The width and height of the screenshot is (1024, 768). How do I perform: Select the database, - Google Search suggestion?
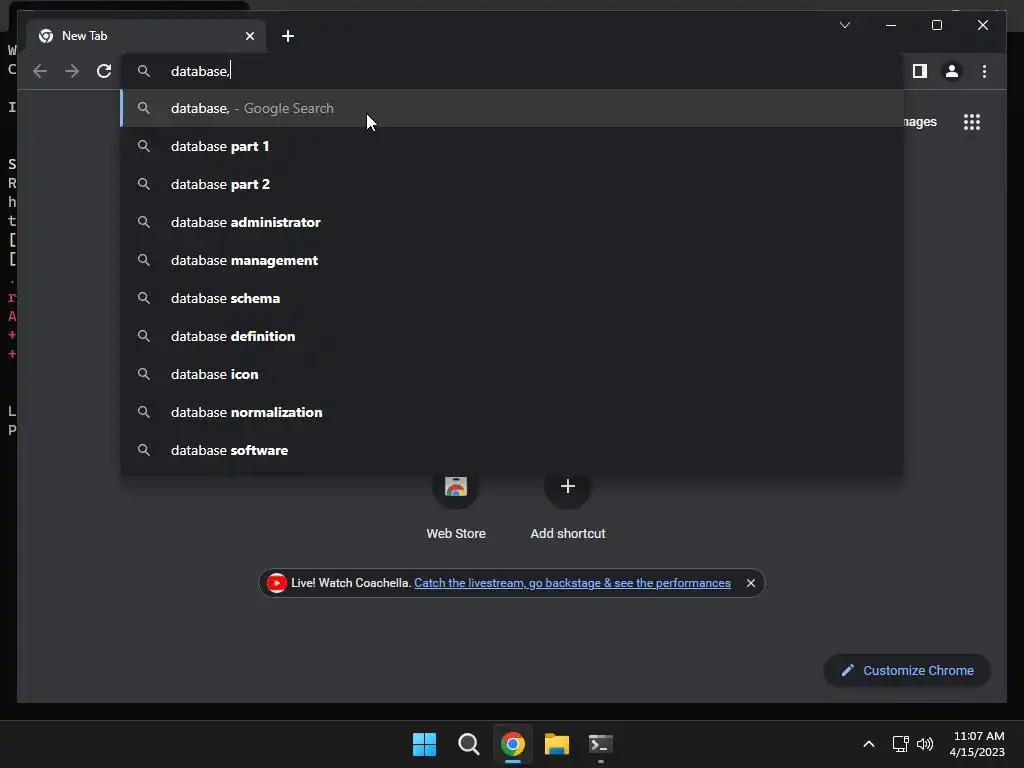[512, 108]
